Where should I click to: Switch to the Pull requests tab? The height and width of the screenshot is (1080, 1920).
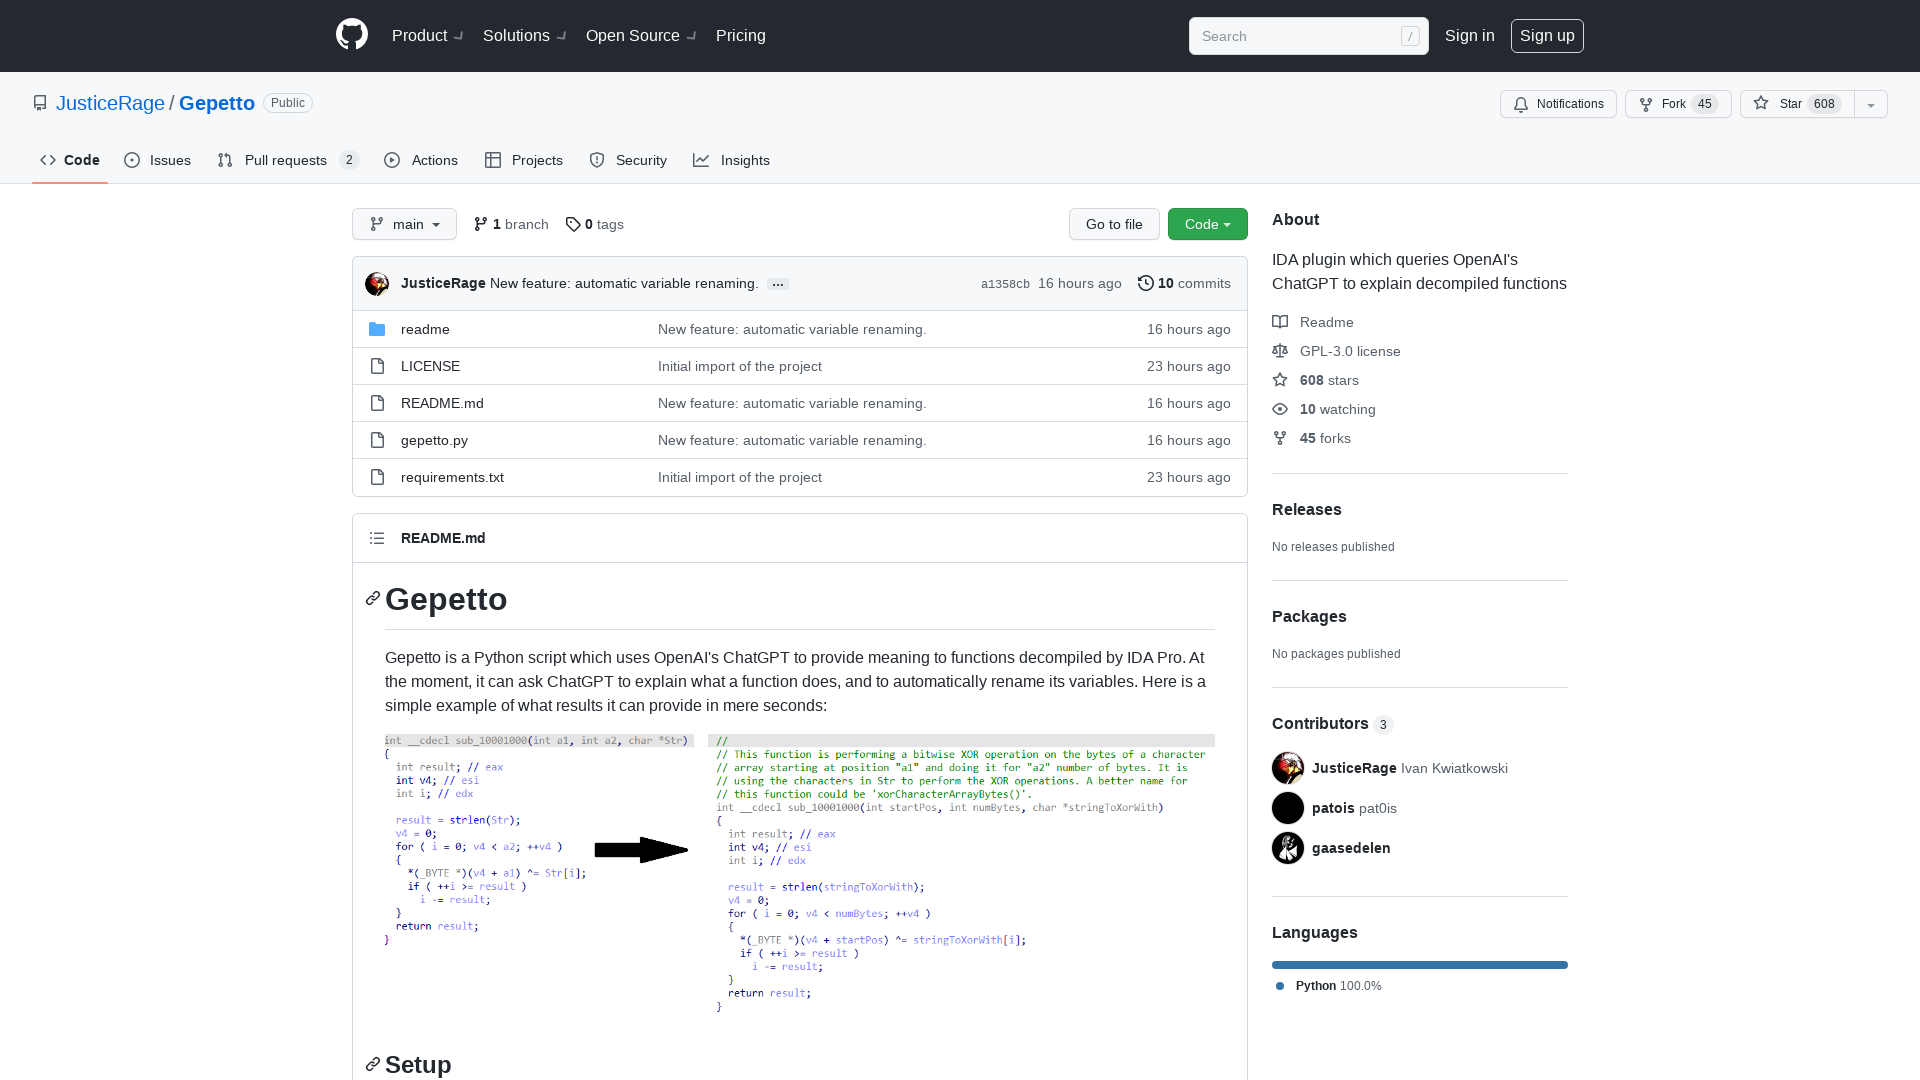click(x=286, y=160)
